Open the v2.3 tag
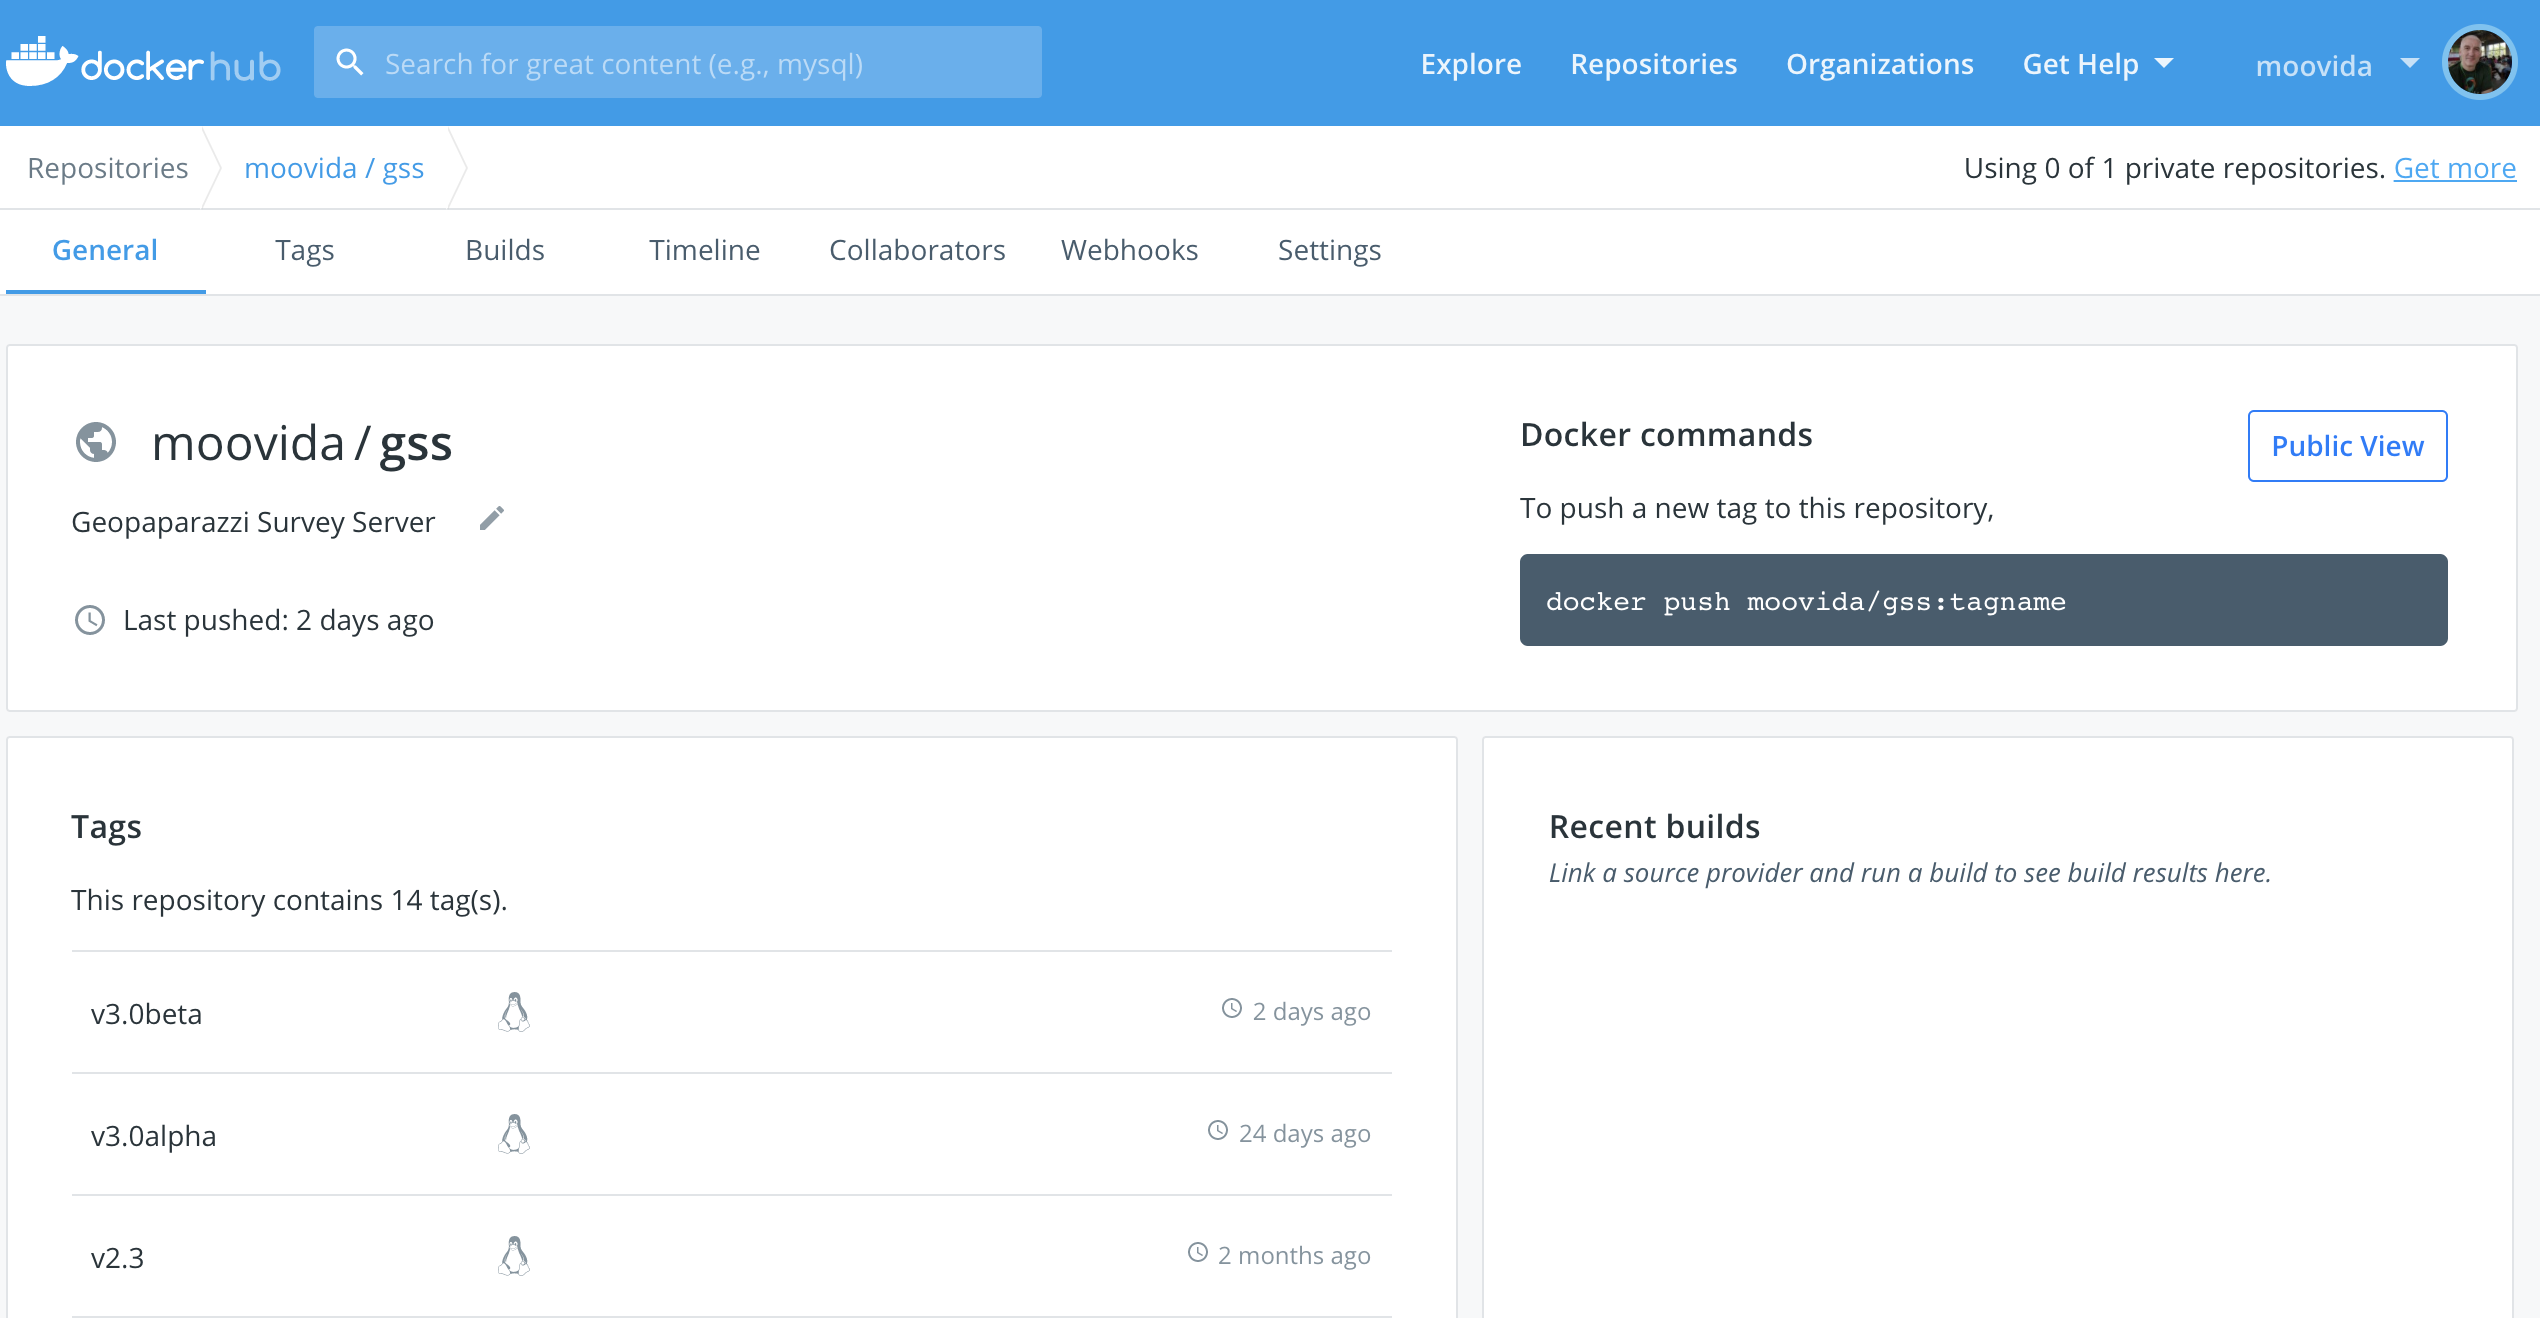Screen dimensions: 2540x1318 click(117, 1258)
